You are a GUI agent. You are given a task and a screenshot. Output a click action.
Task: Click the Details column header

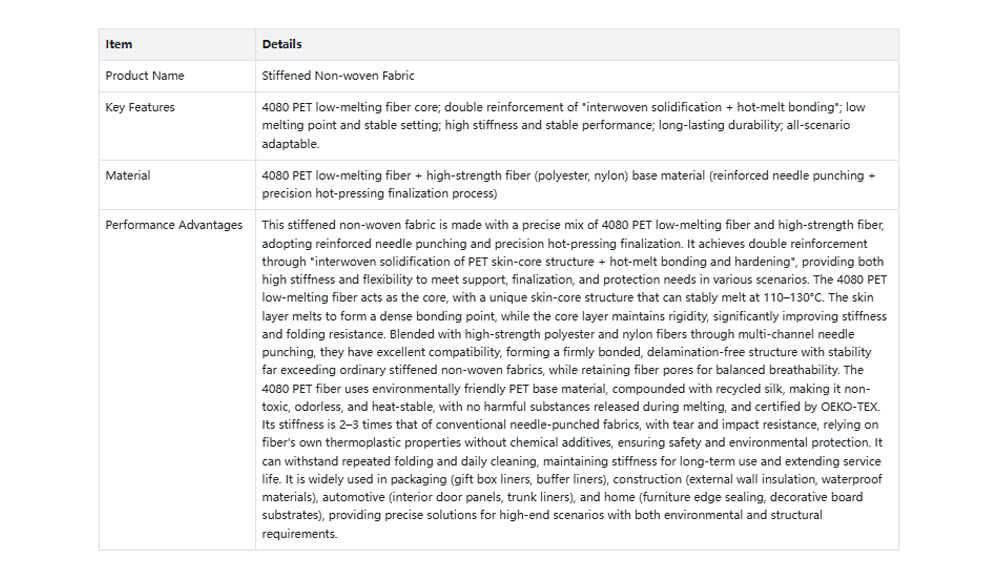[x=282, y=44]
